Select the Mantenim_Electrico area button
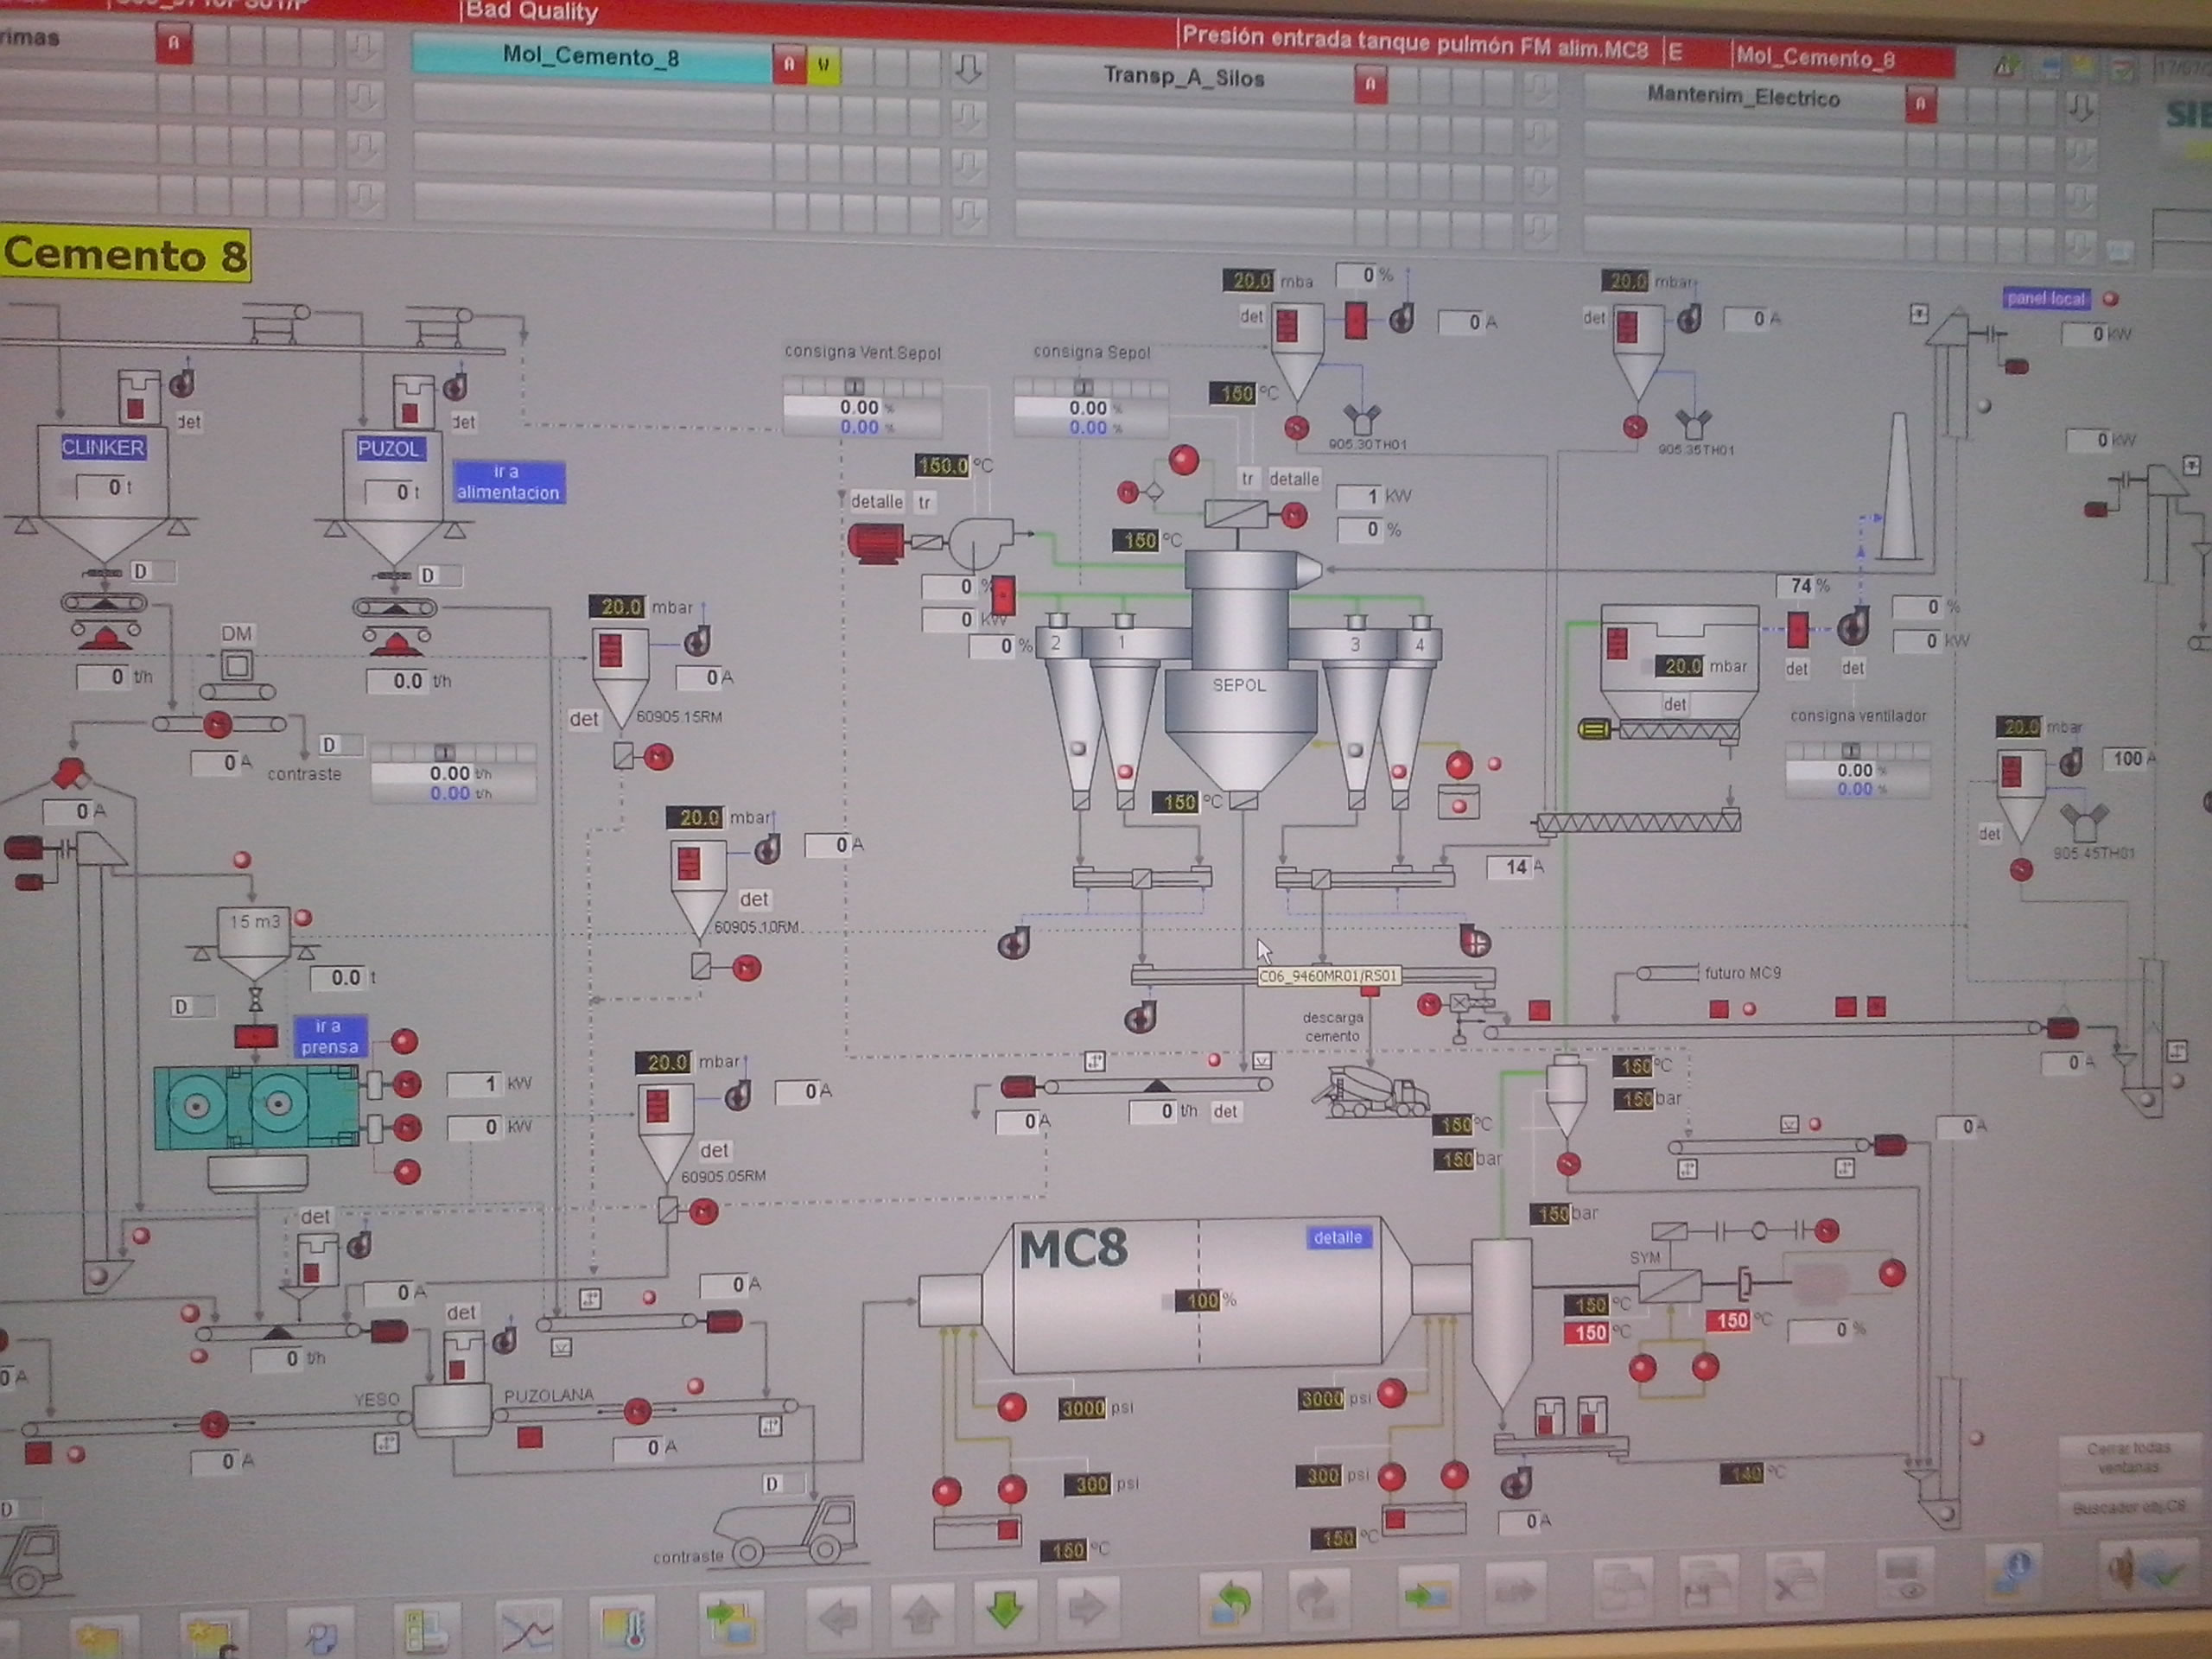The height and width of the screenshot is (1659, 2212). [1742, 97]
